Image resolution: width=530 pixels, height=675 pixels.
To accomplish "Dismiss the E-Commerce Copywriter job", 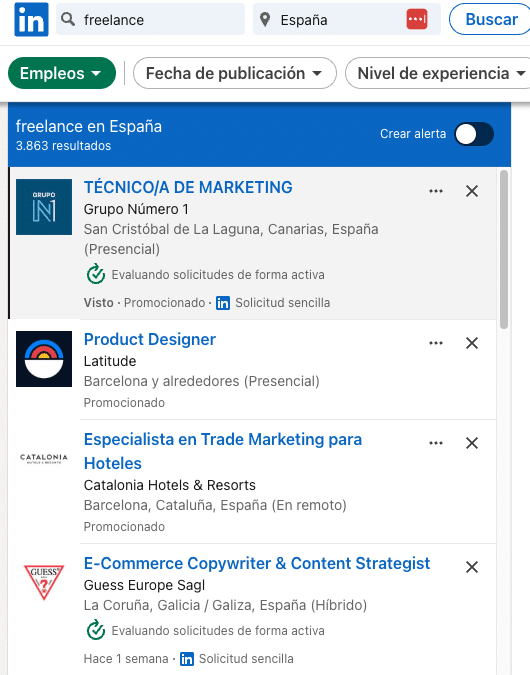I will [472, 567].
